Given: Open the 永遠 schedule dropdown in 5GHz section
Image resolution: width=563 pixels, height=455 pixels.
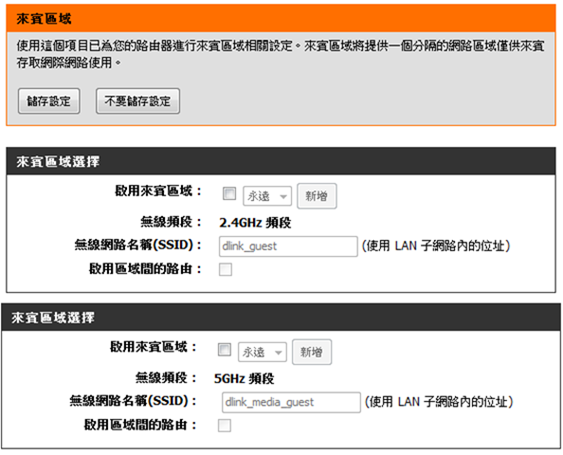Looking at the screenshot, I should click(262, 352).
